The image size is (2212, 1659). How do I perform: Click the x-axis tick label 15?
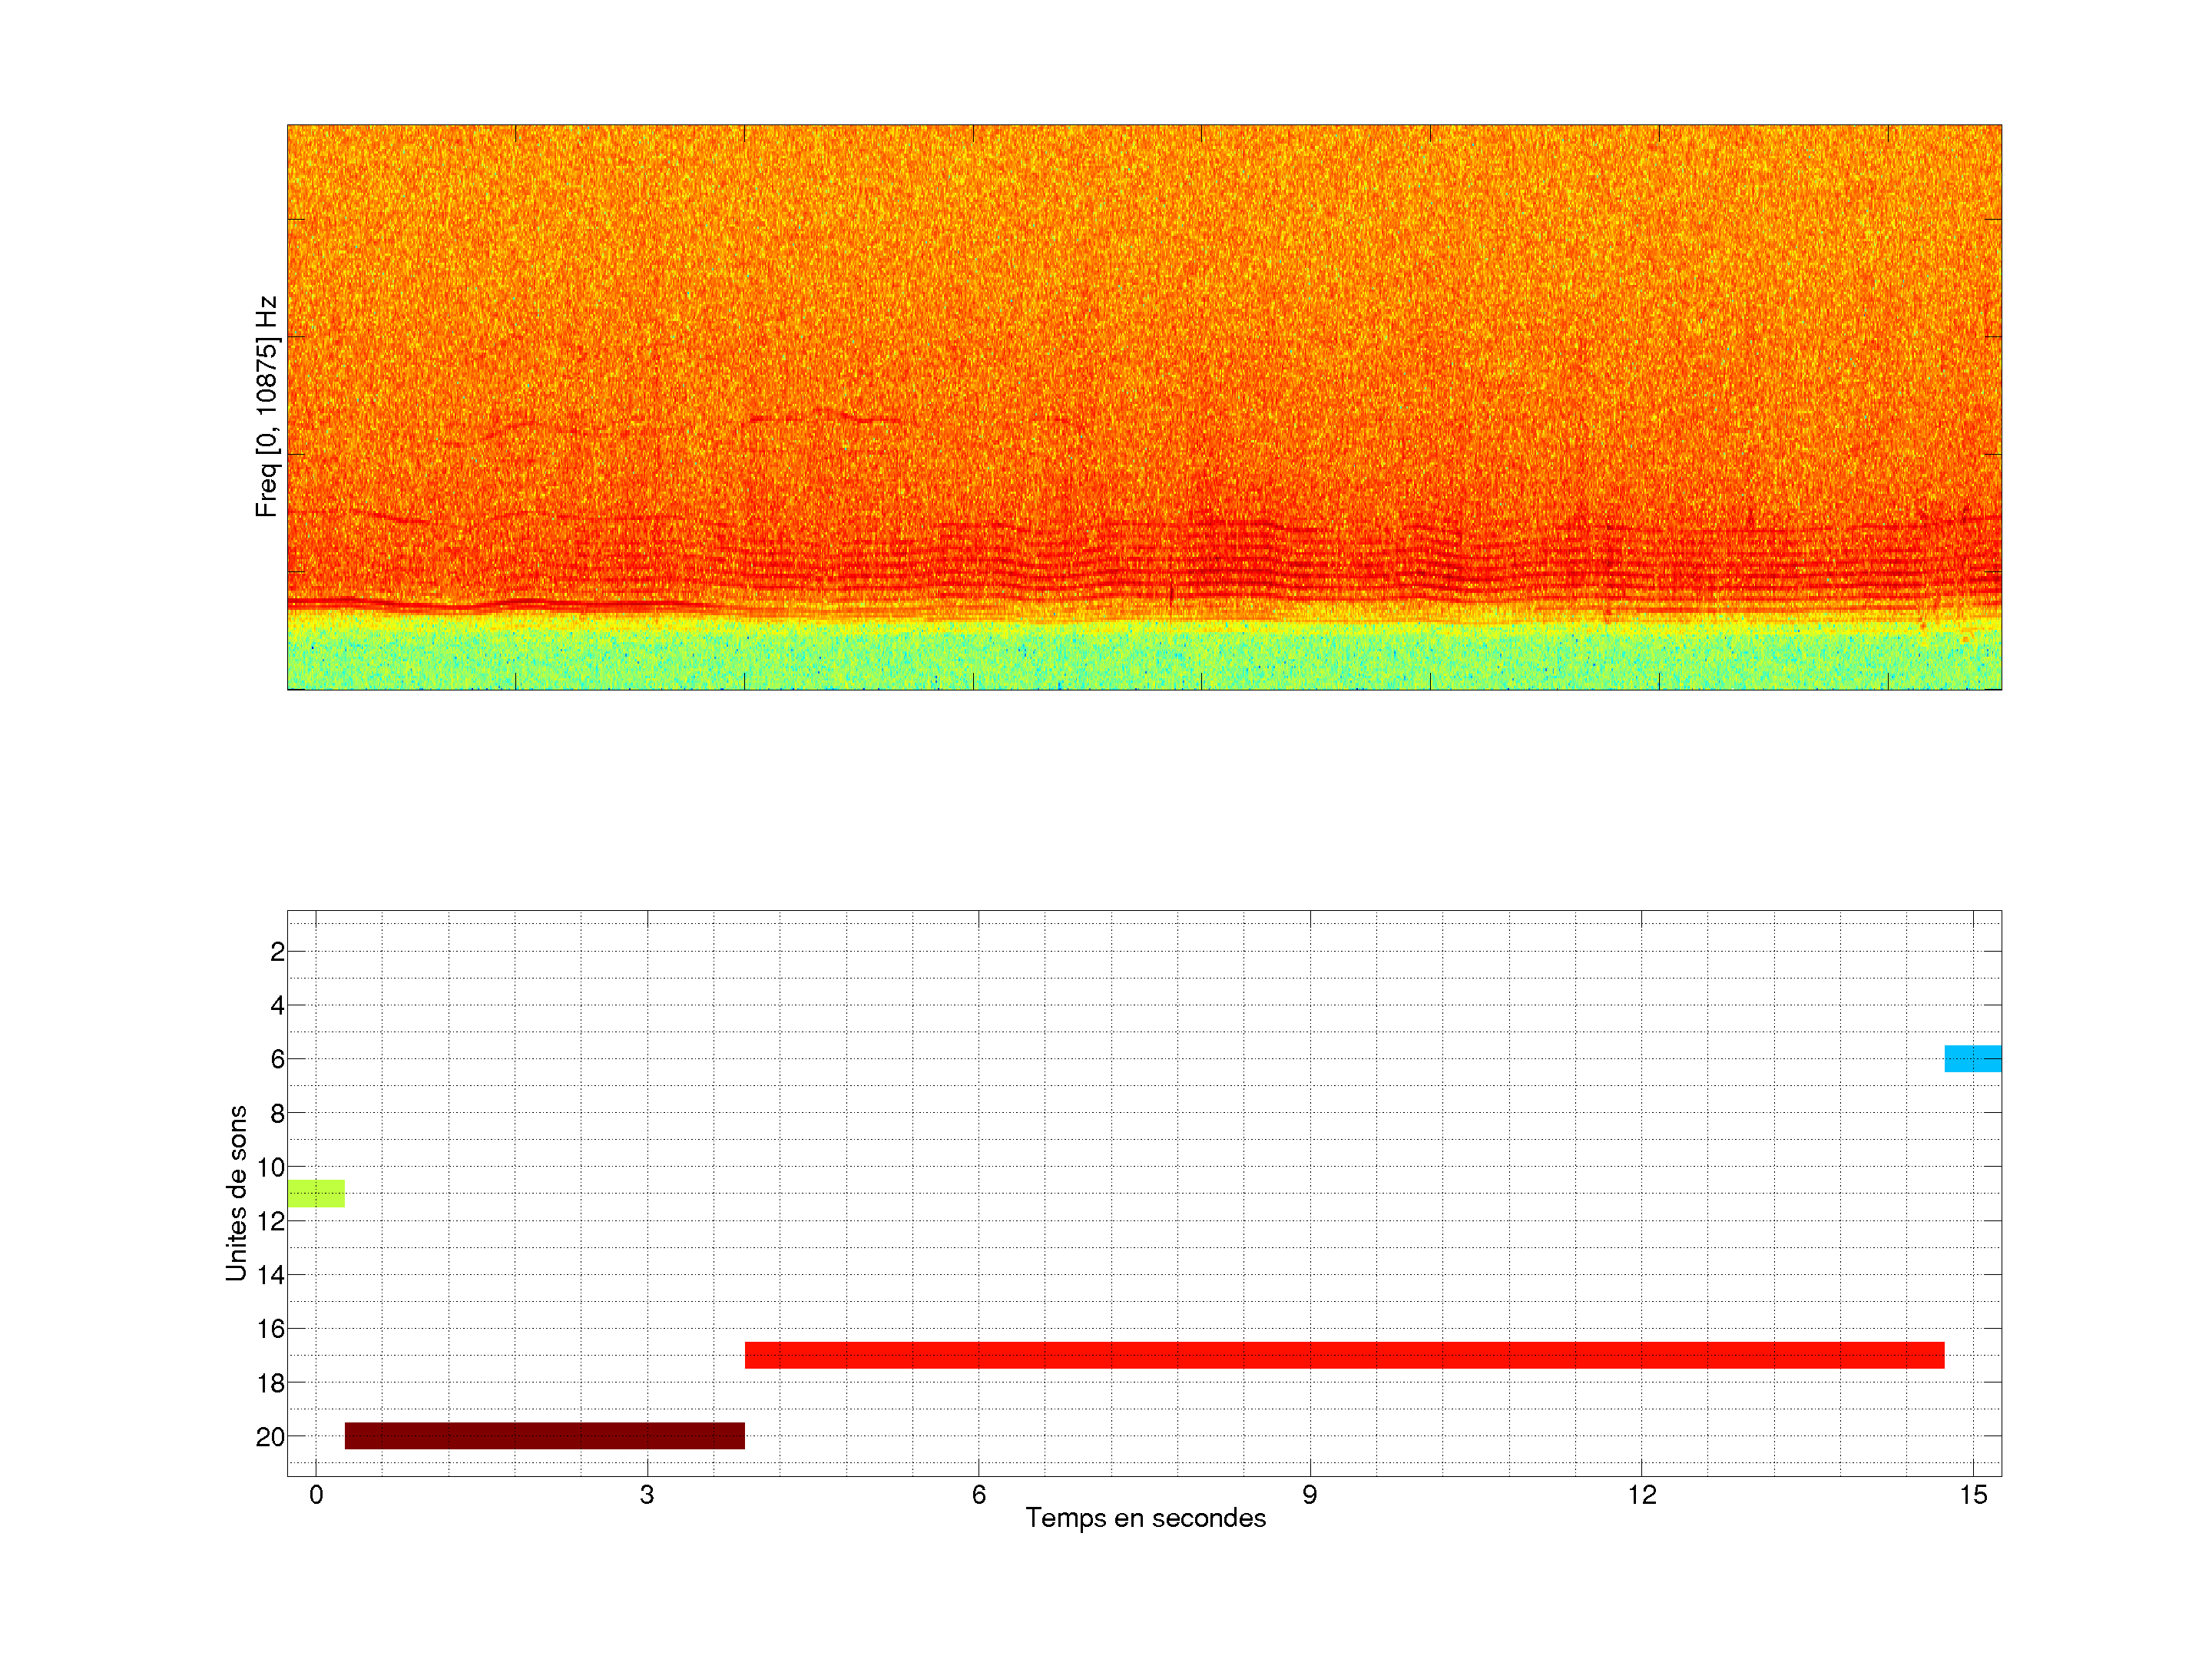[x=1972, y=1495]
